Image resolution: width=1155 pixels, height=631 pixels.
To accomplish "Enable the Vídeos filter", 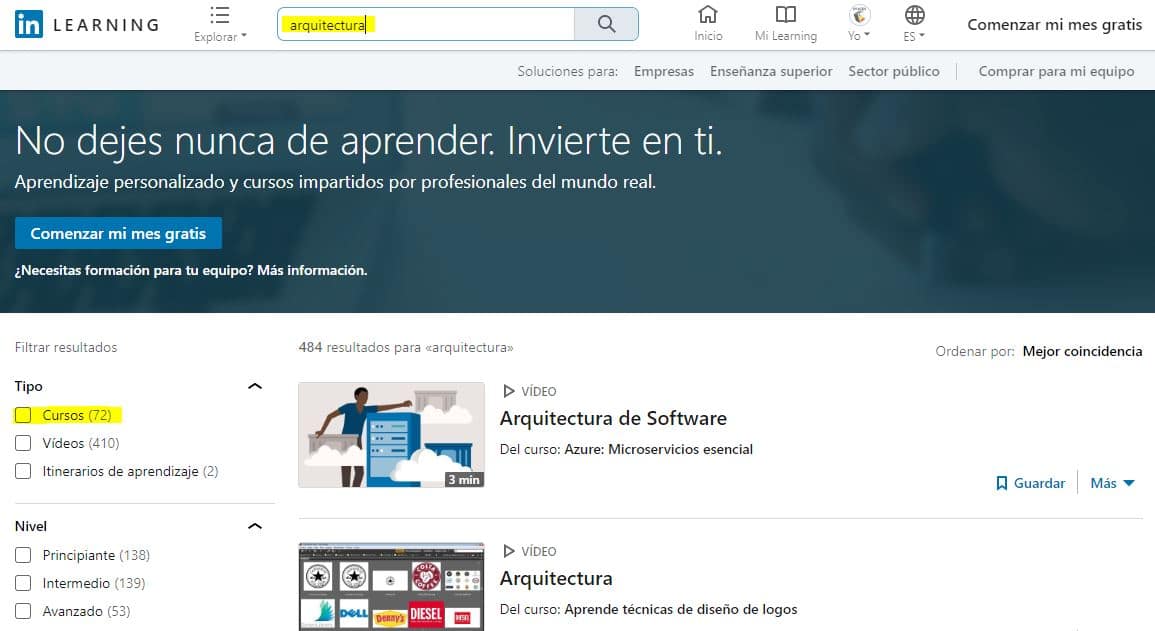I will [x=21, y=443].
